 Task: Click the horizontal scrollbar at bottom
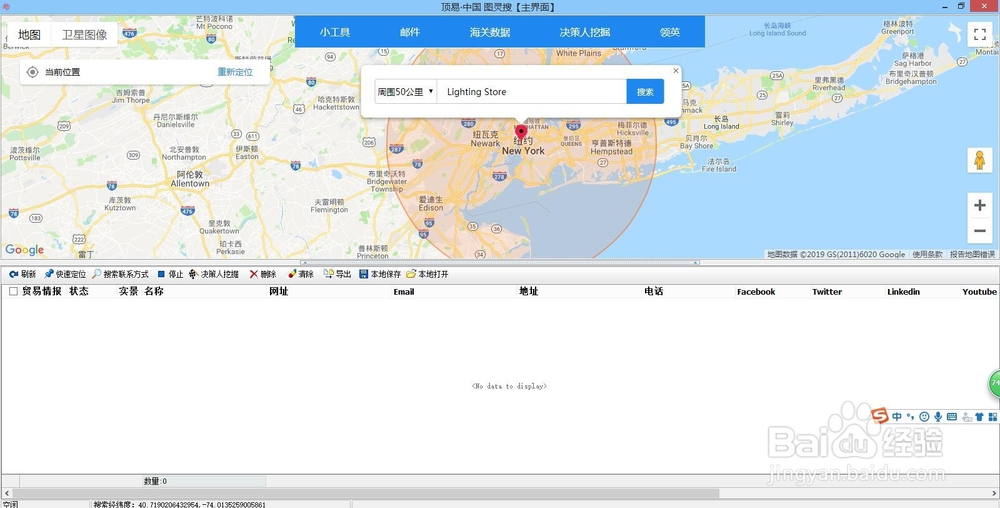pos(365,493)
